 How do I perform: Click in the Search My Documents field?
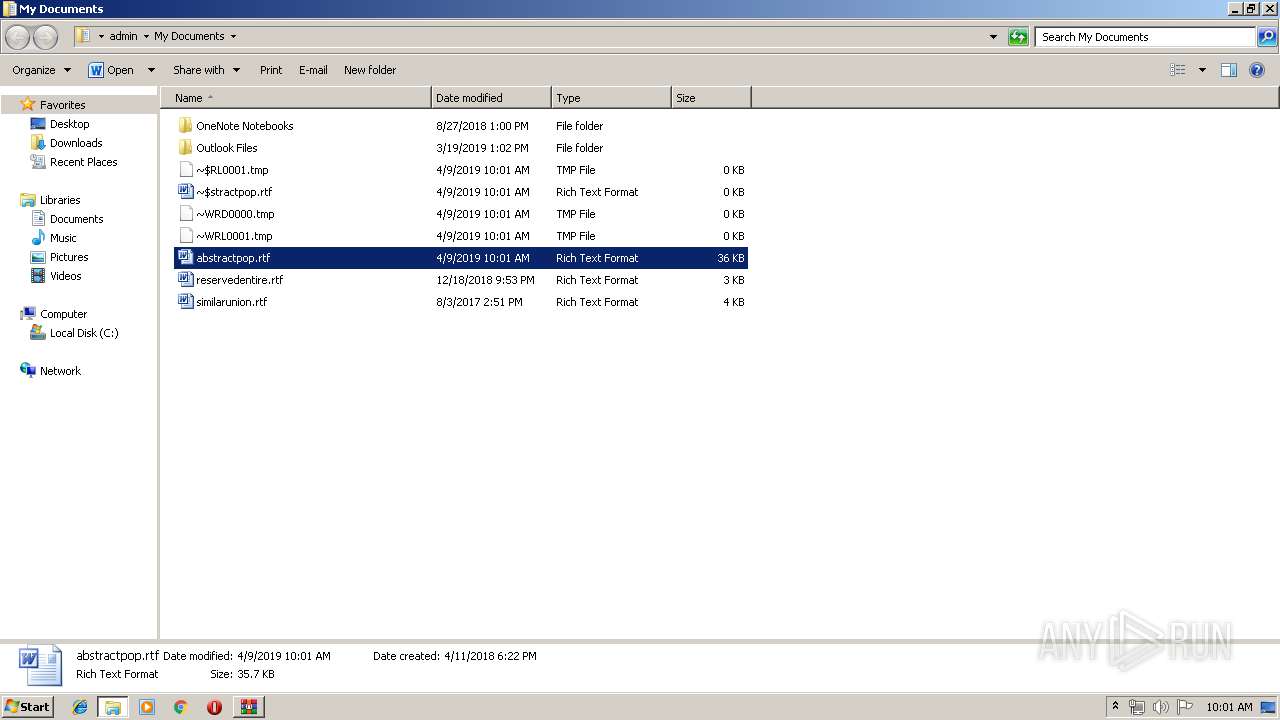[x=1145, y=37]
